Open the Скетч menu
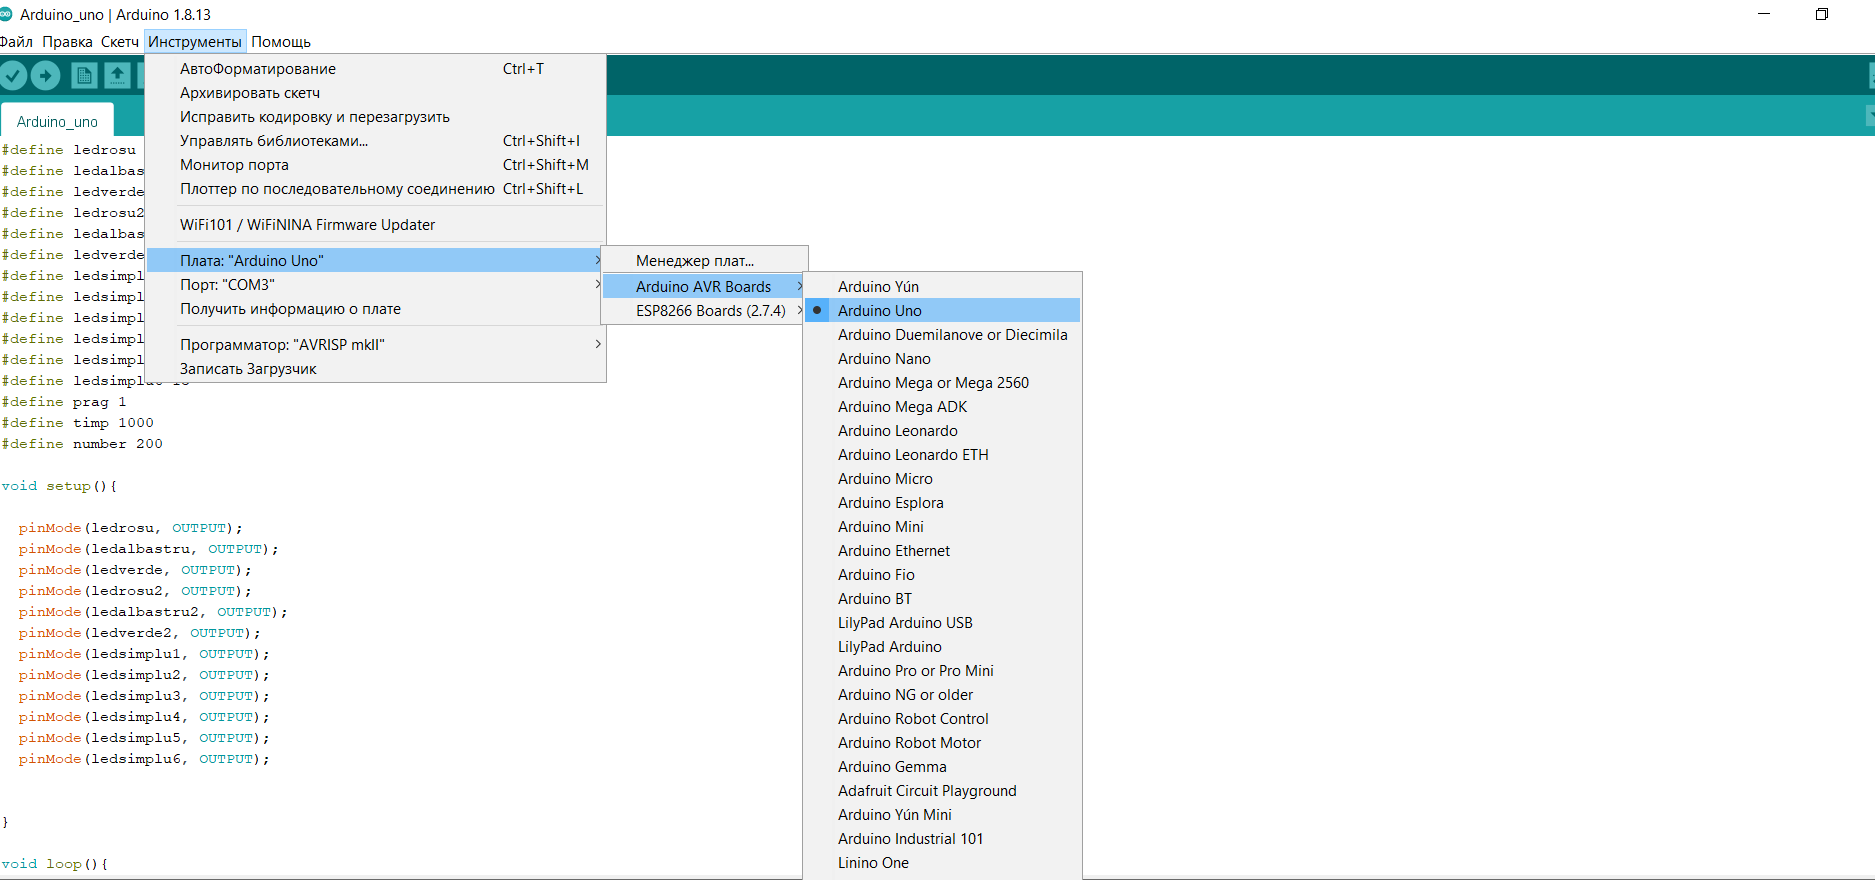This screenshot has height=880, width=1875. coord(119,42)
